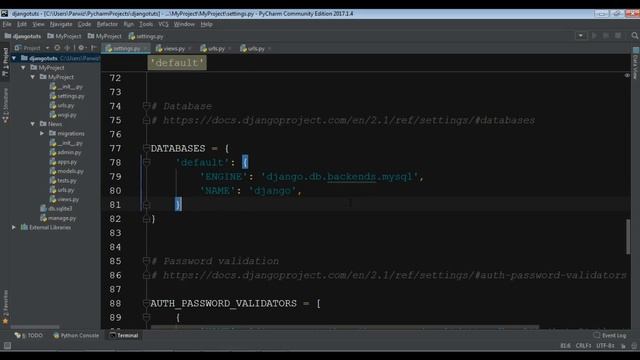Open the Tools menu
Image resolution: width=640 pixels, height=360 pixels.
(146, 24)
